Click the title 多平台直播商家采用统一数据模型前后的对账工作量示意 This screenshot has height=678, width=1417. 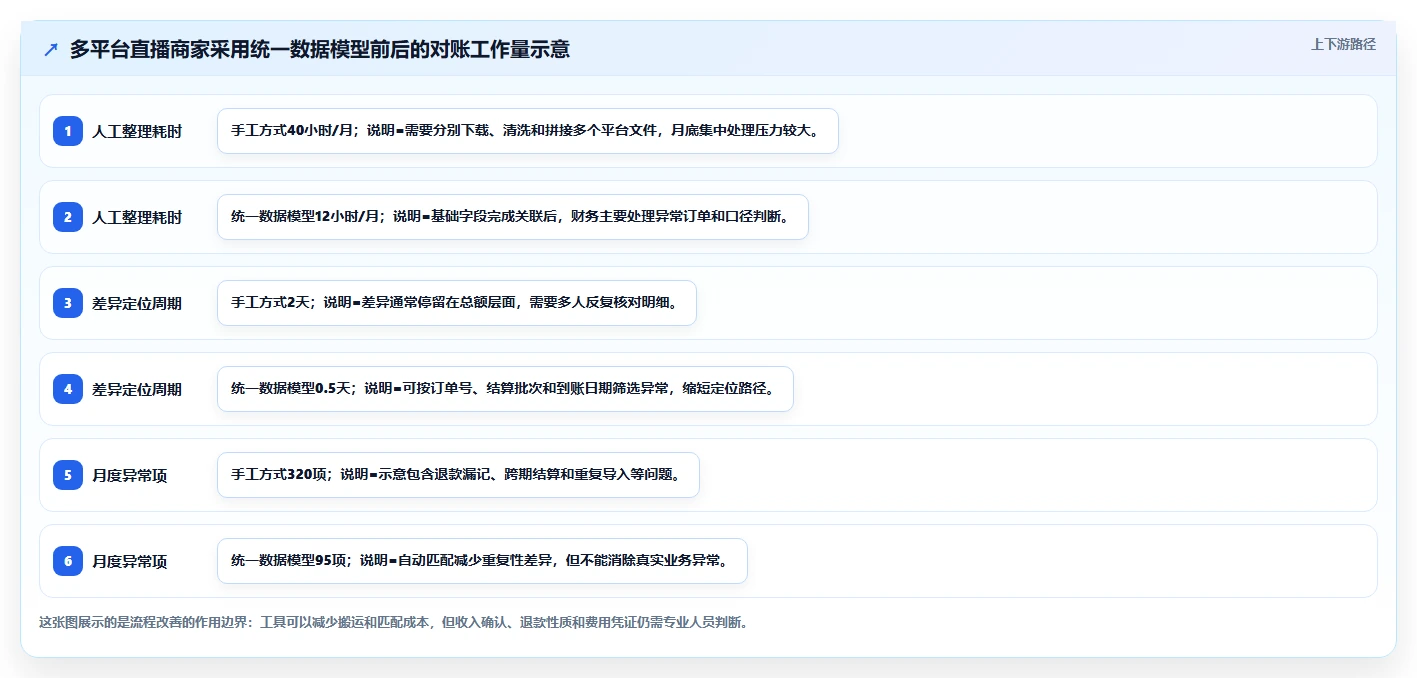[319, 49]
